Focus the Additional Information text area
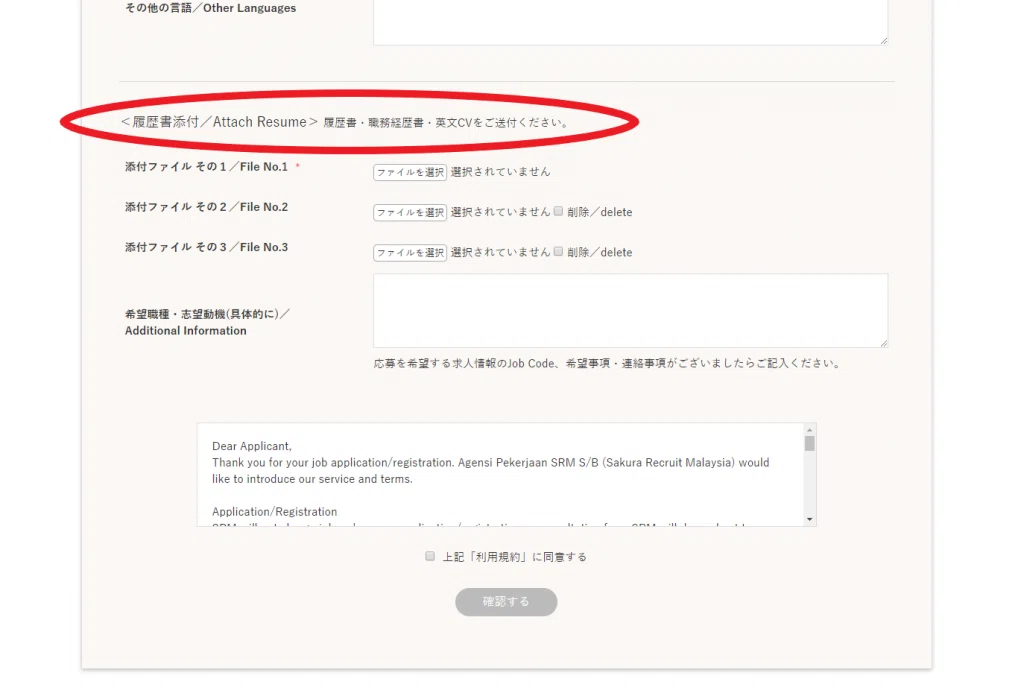Viewport: 1024px width, 696px height. (631, 311)
